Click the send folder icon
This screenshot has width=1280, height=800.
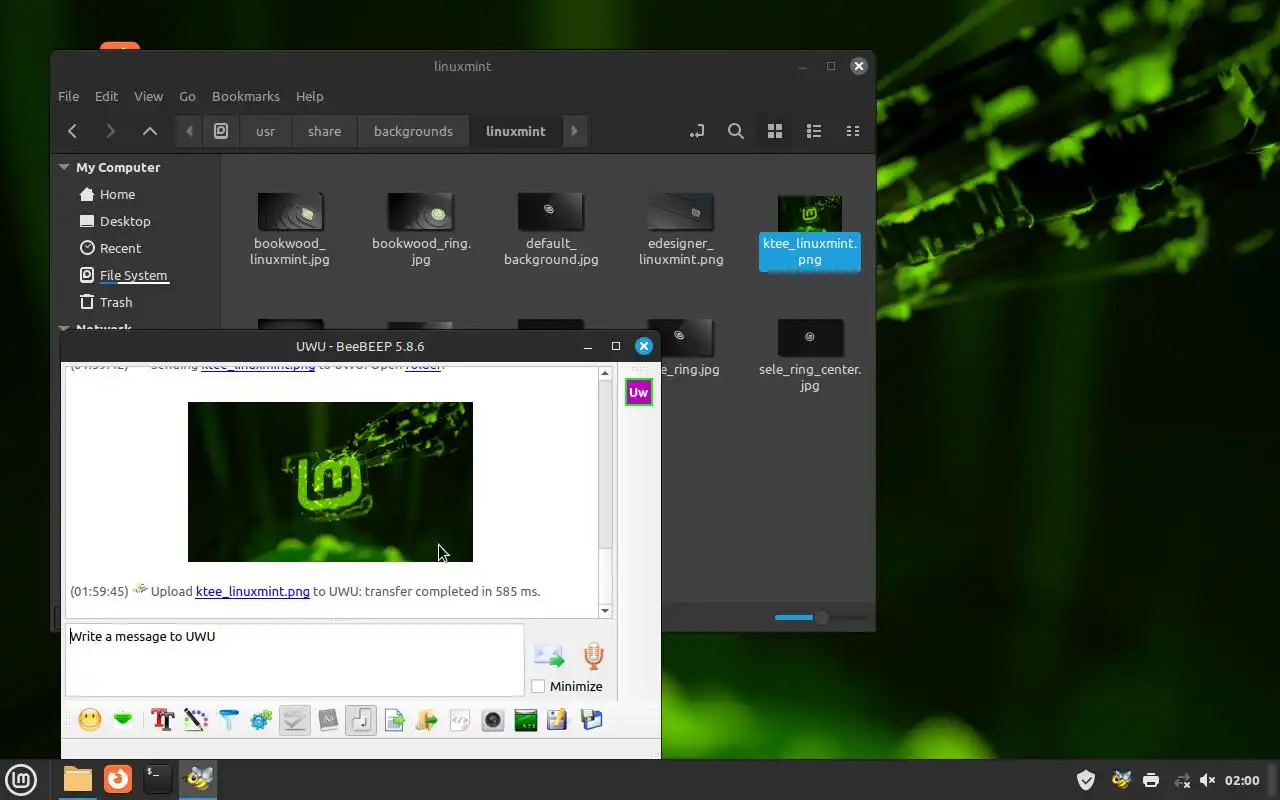427,719
